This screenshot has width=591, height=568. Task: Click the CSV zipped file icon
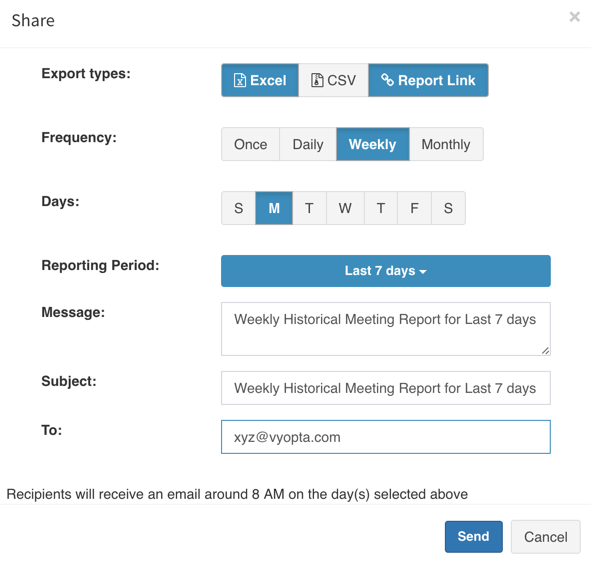click(x=317, y=80)
